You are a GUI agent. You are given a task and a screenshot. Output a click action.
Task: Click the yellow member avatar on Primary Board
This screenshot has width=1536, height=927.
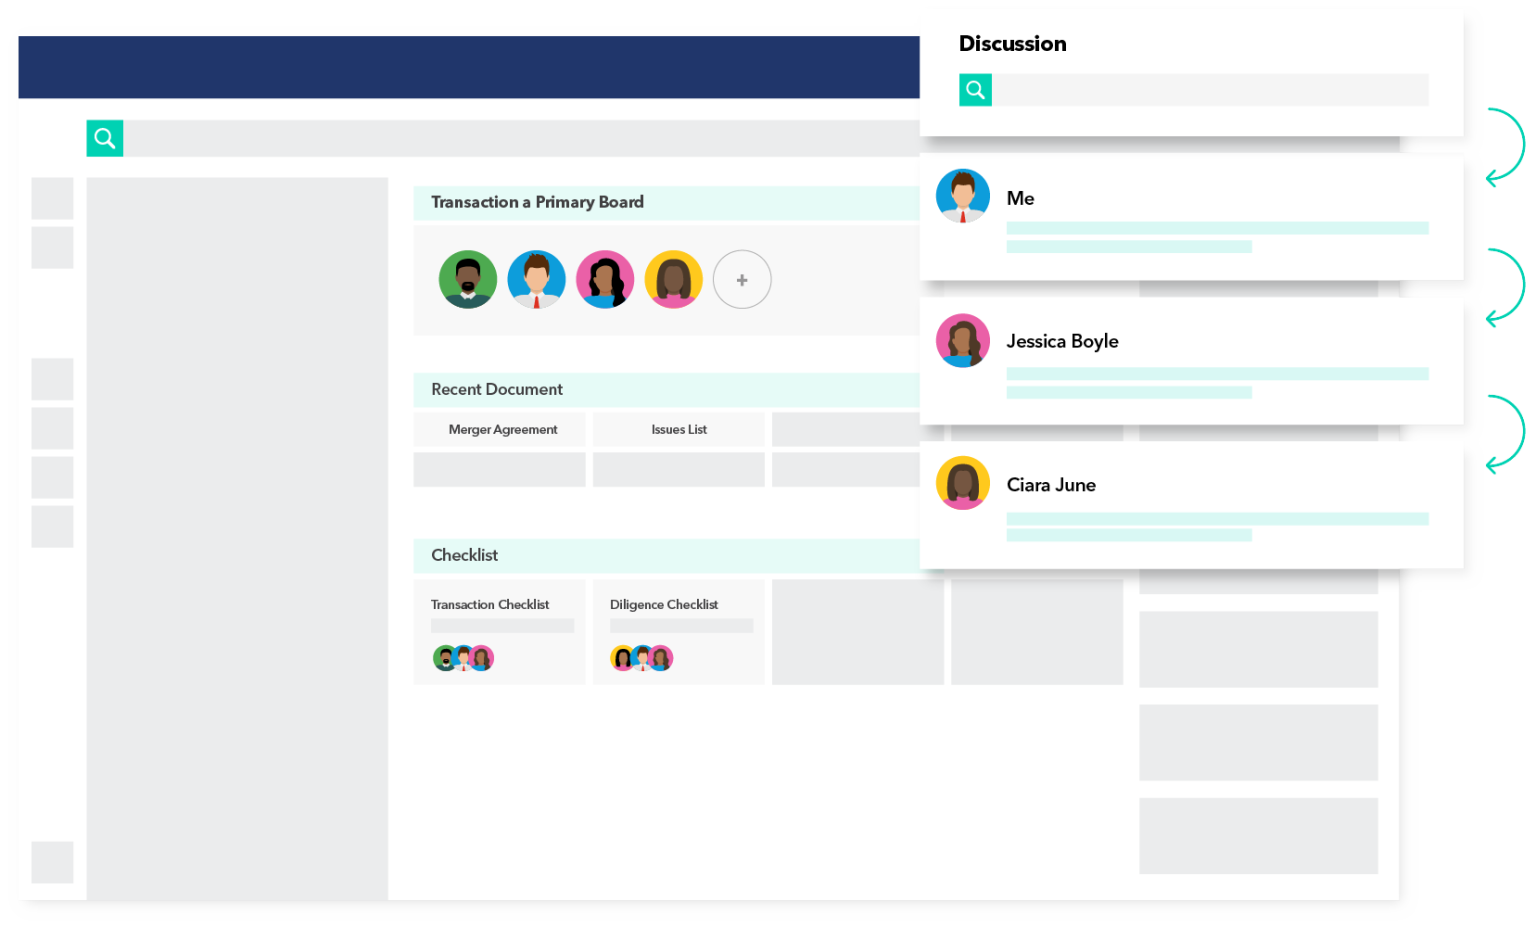click(673, 279)
